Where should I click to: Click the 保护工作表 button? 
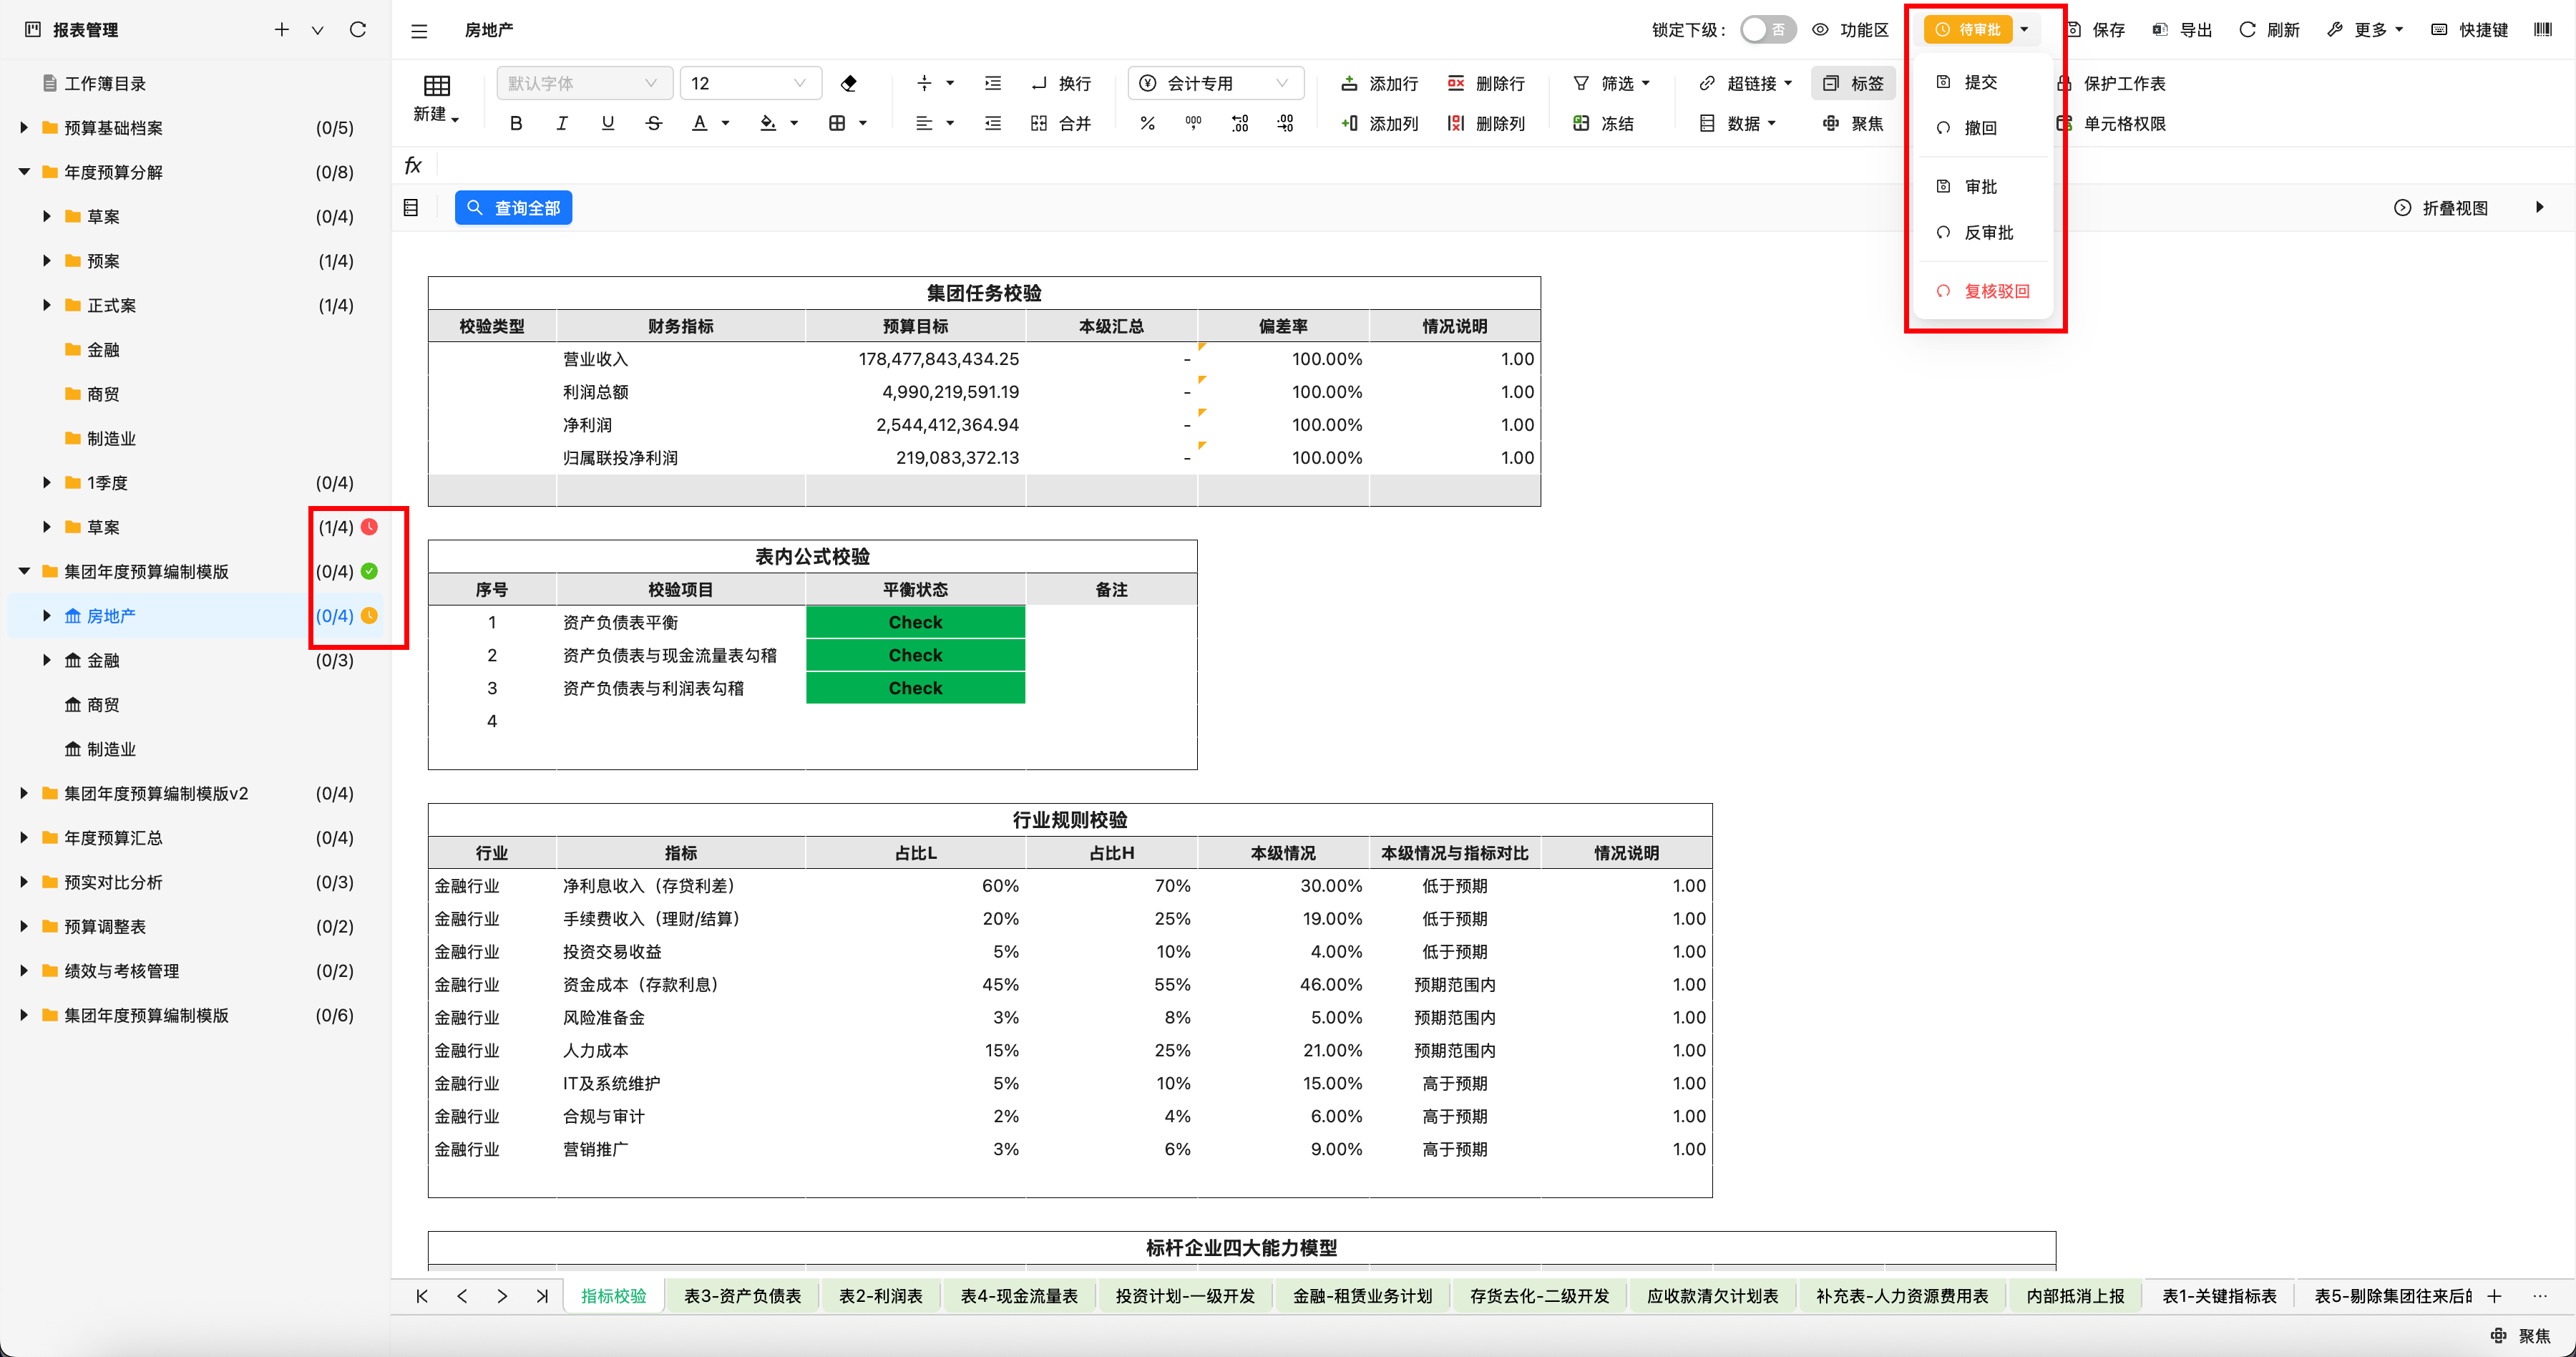(2124, 83)
